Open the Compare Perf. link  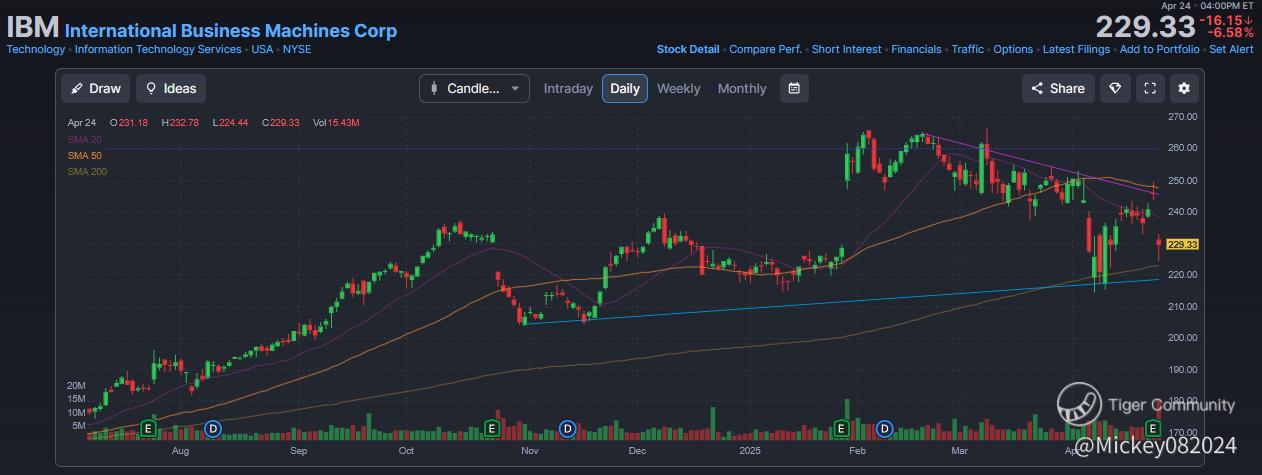tap(765, 49)
